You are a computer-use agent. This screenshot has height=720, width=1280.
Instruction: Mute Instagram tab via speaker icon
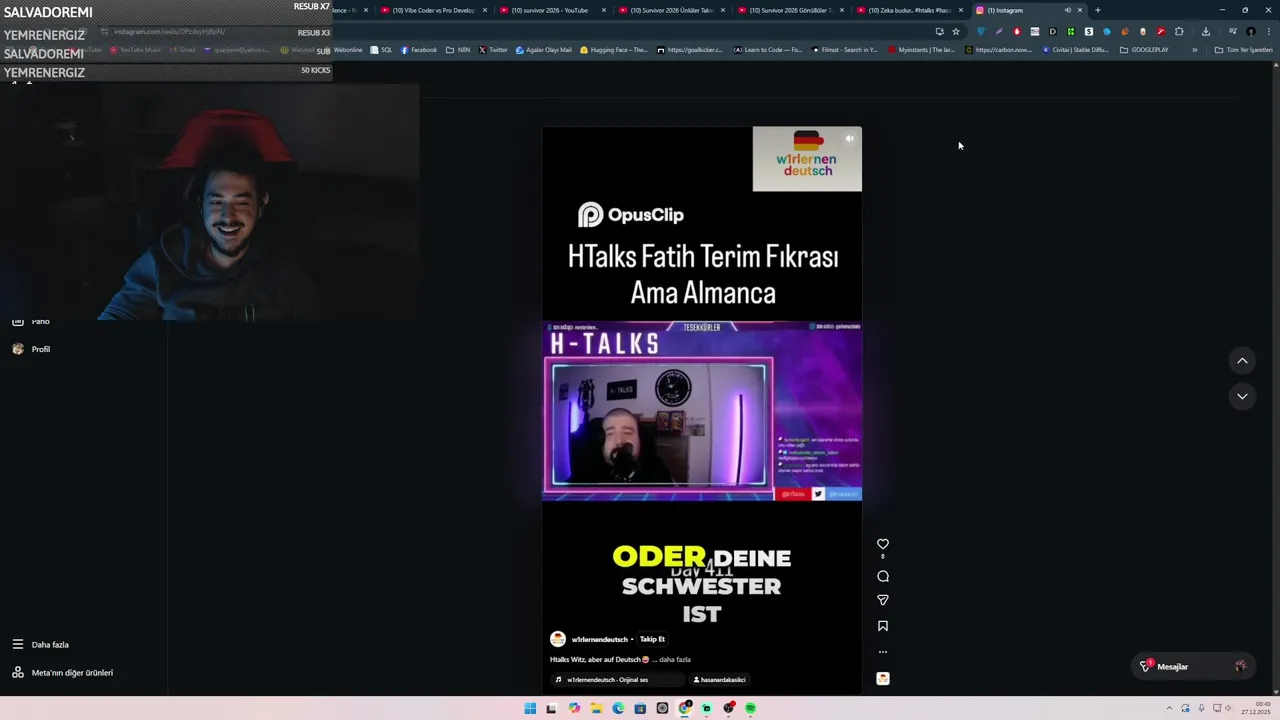click(1067, 10)
